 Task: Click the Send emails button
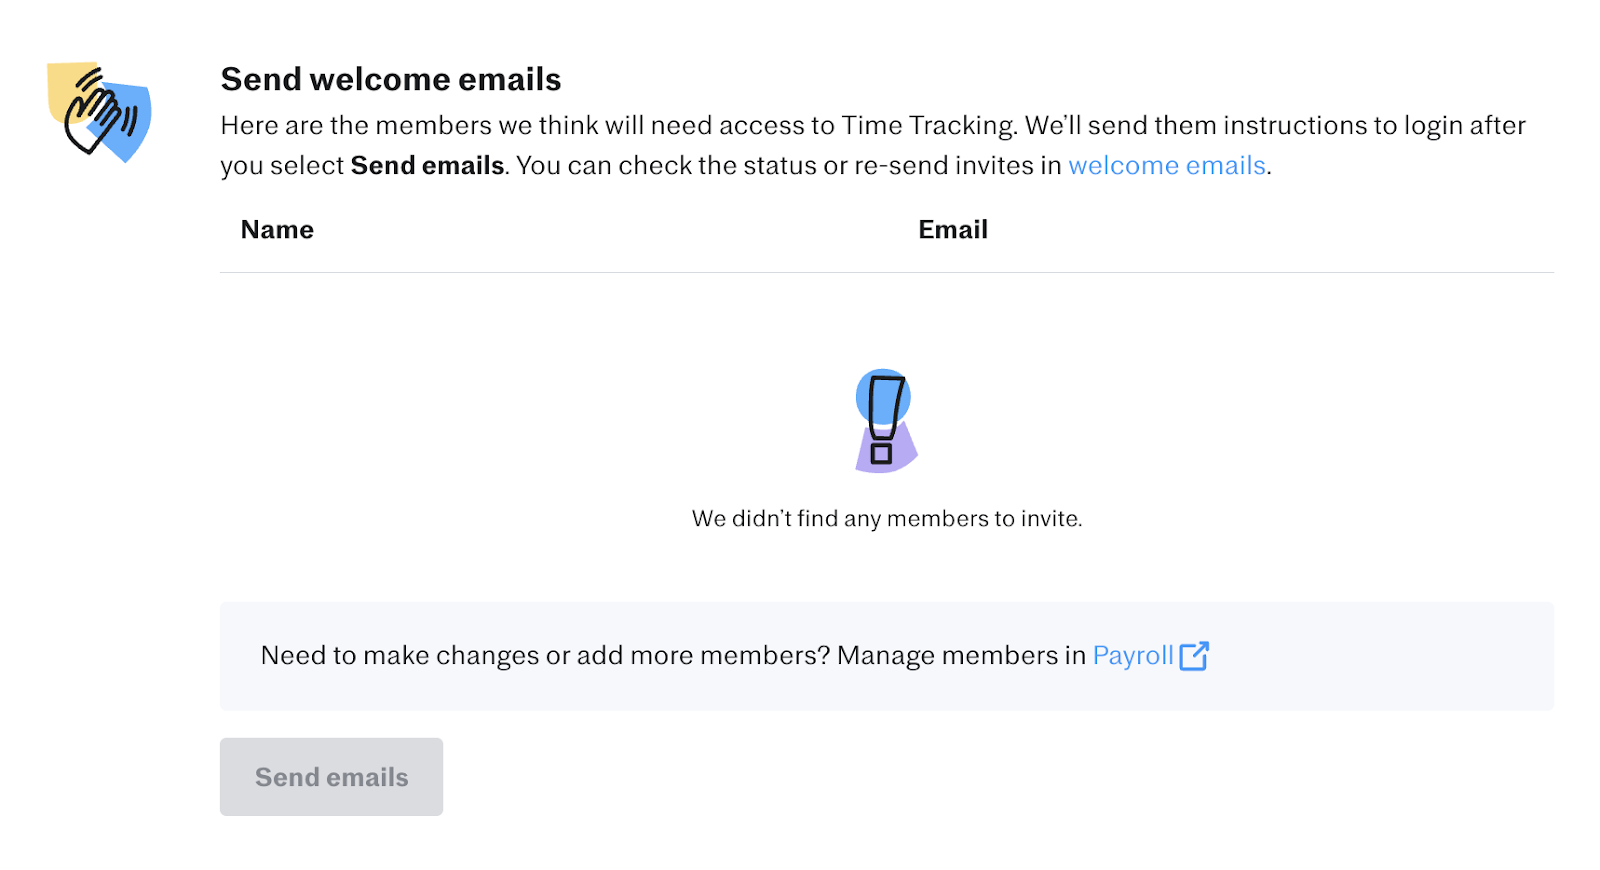(331, 777)
